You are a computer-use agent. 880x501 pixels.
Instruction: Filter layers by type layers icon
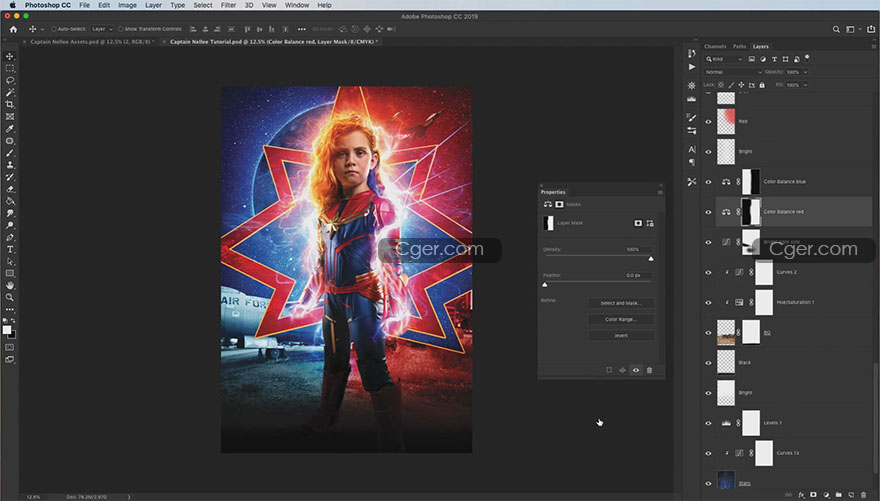774,59
